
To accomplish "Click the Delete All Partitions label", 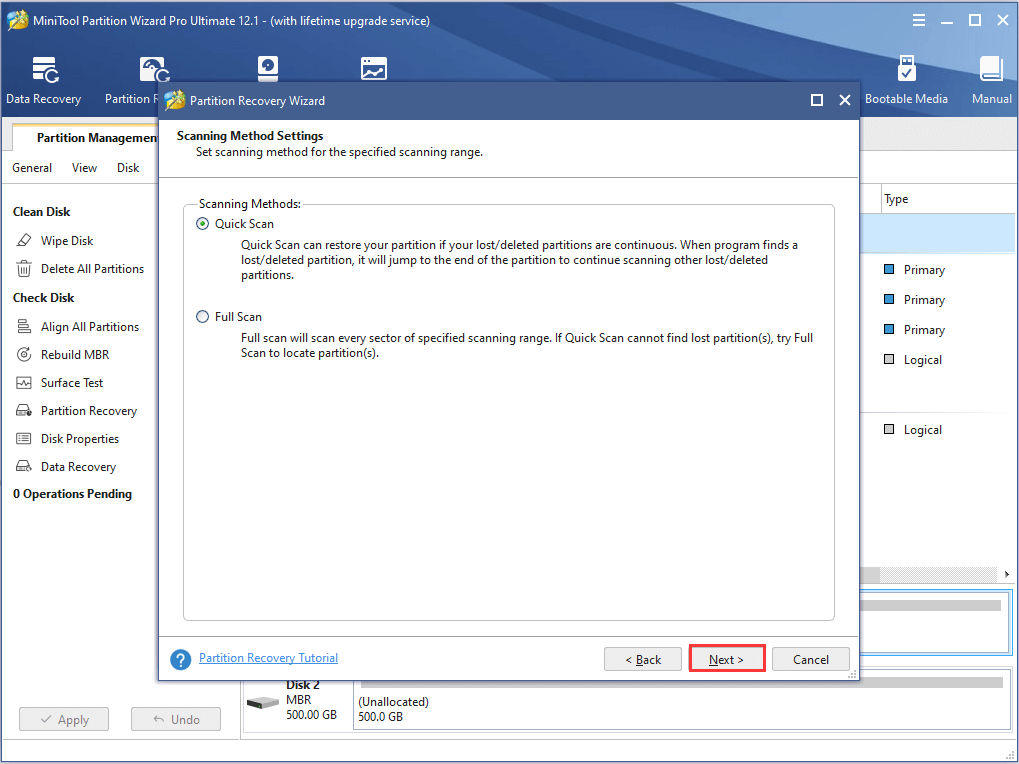I will (x=92, y=268).
